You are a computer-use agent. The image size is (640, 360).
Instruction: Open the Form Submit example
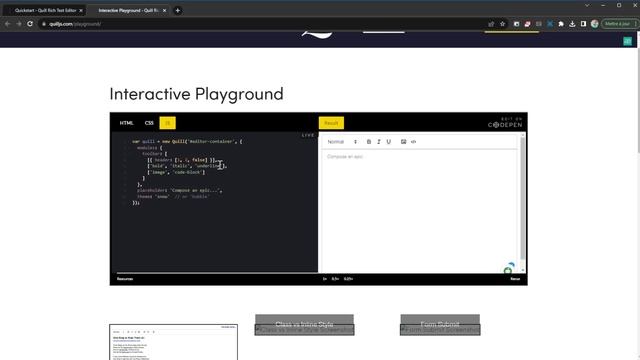click(440, 325)
